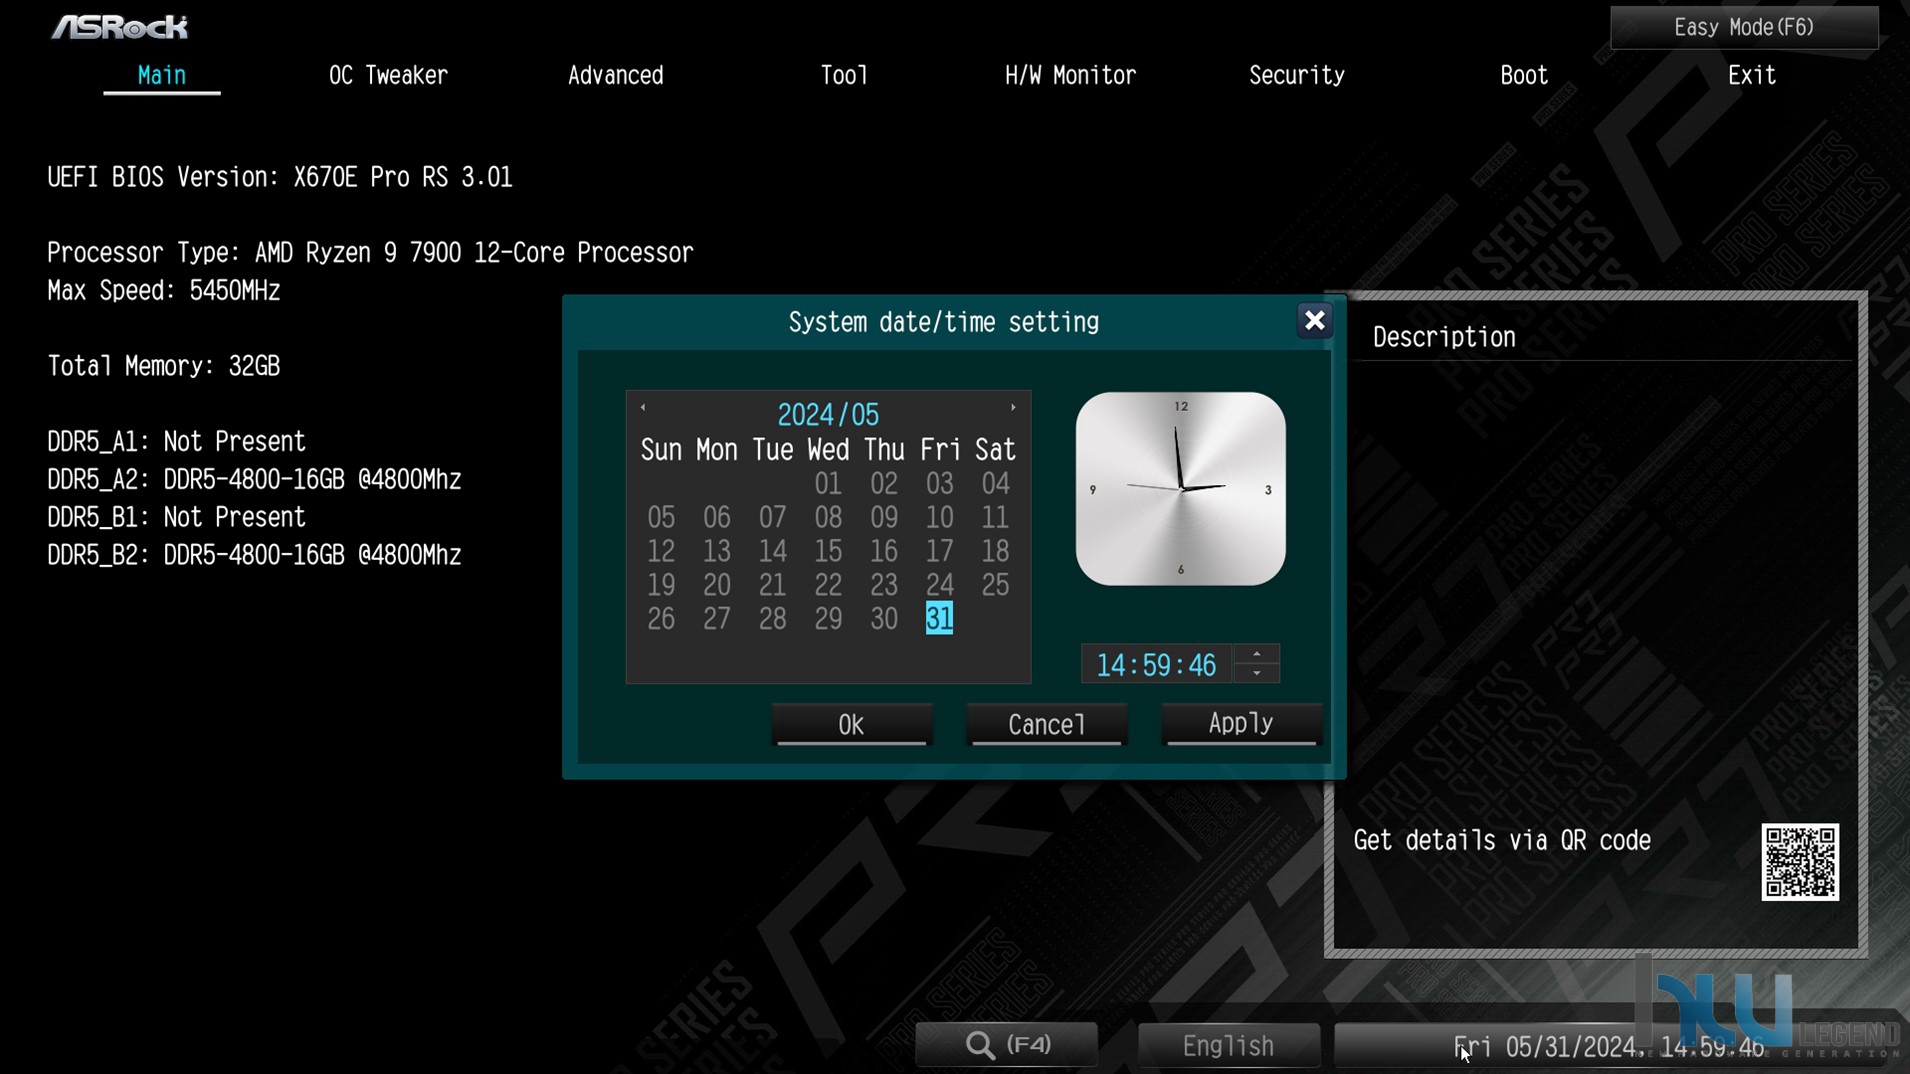The width and height of the screenshot is (1910, 1074).
Task: Select day 27 in the calendar
Action: 717,619
